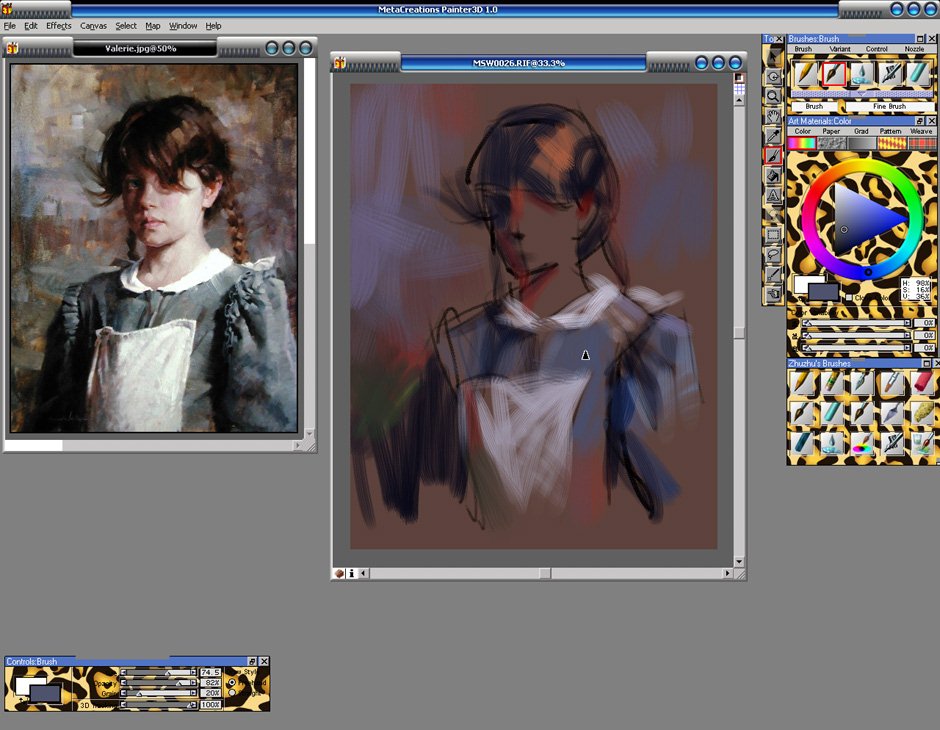940x730 pixels.
Task: Click the Valerie.jpg reference painting
Action: click(x=154, y=248)
